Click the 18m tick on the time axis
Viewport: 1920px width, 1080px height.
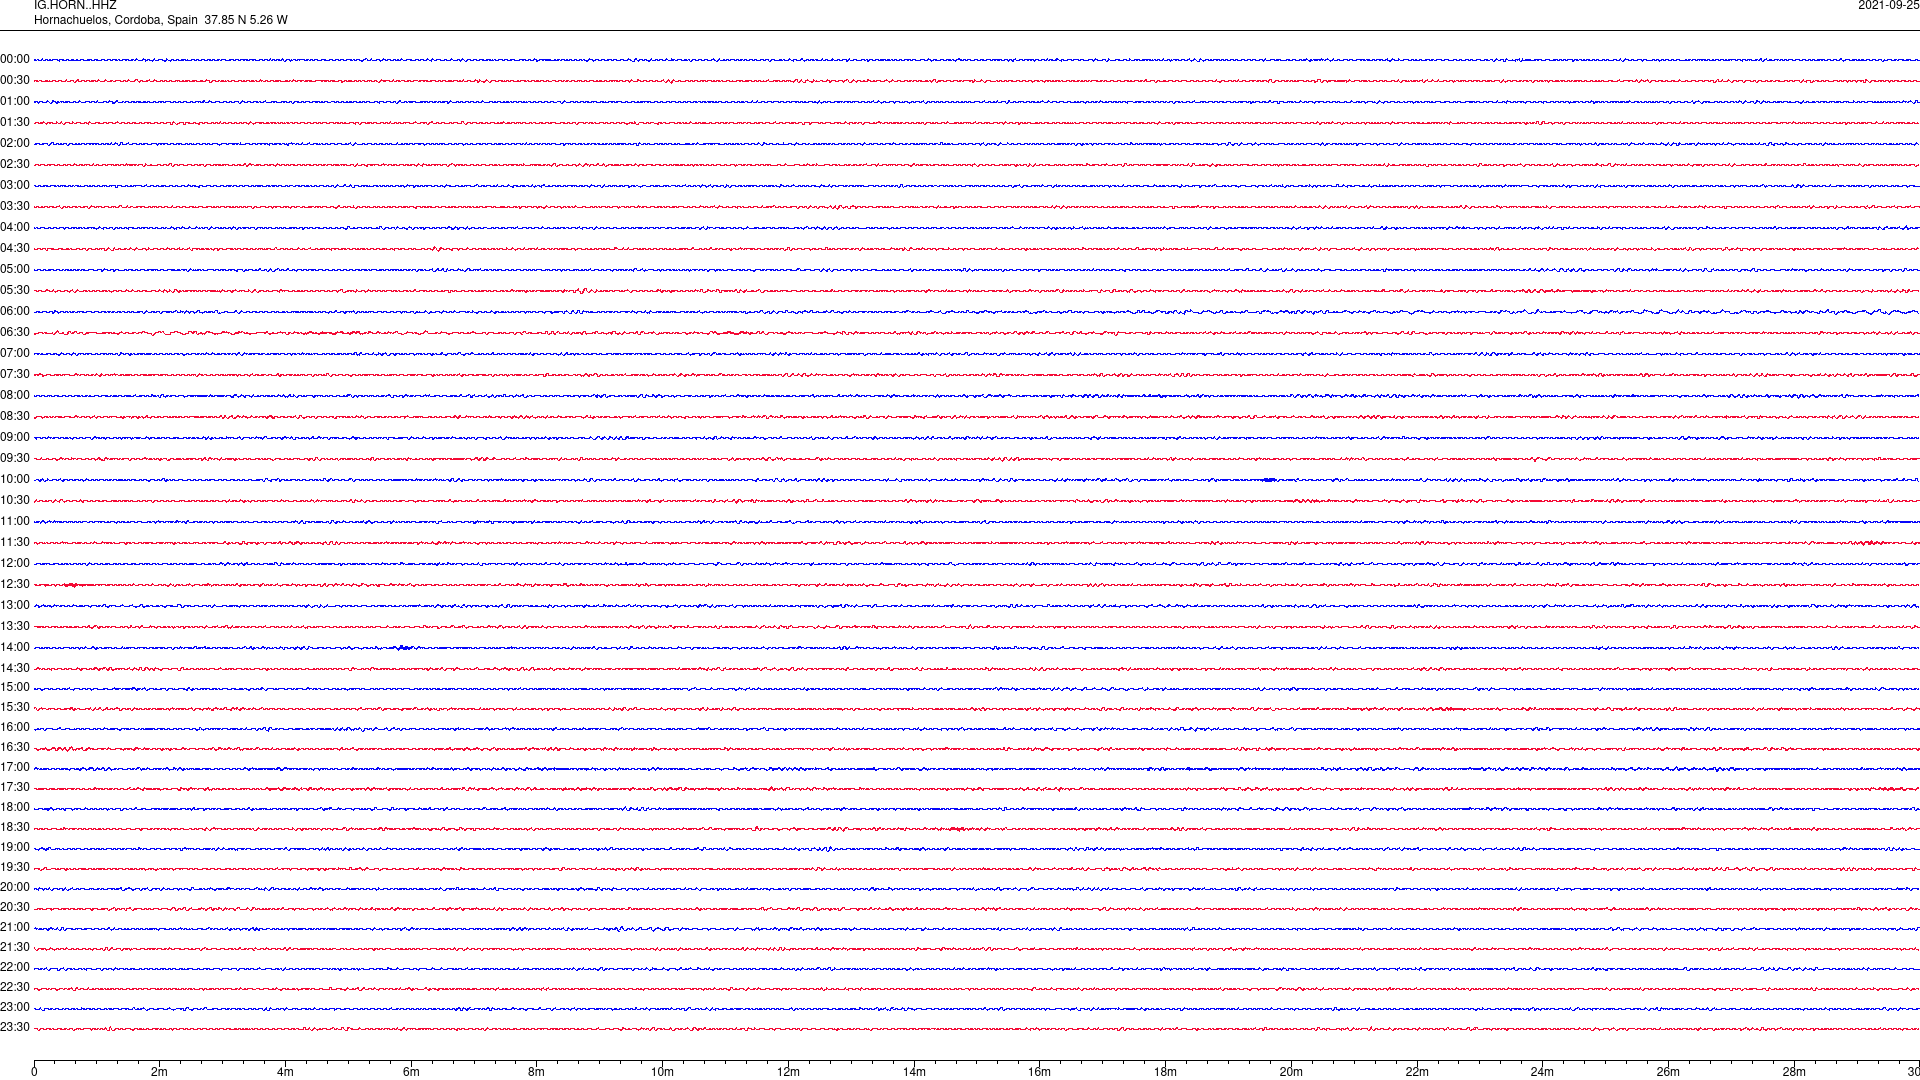tap(1165, 1072)
